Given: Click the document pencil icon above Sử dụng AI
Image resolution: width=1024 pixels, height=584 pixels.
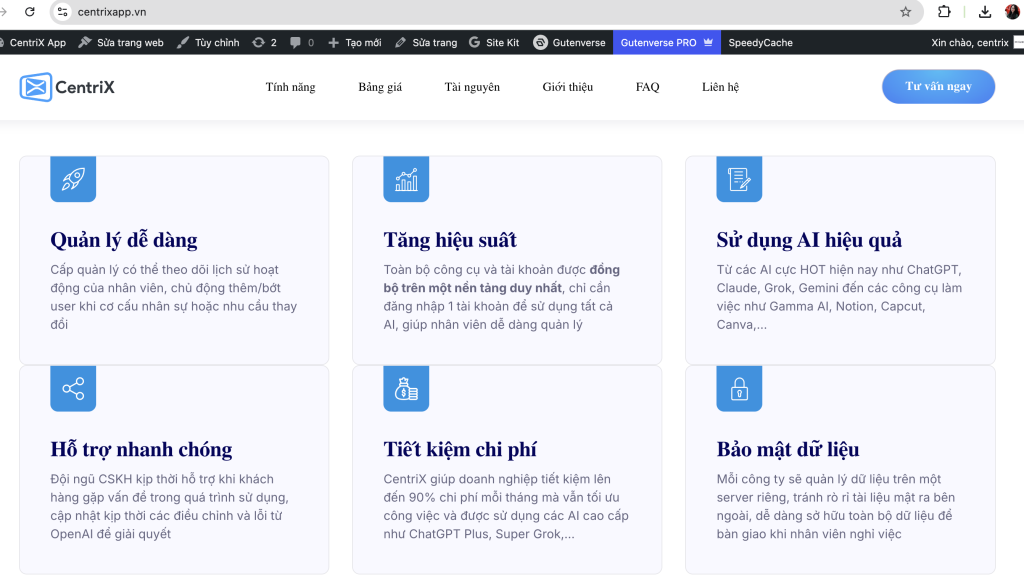Looking at the screenshot, I should (739, 180).
